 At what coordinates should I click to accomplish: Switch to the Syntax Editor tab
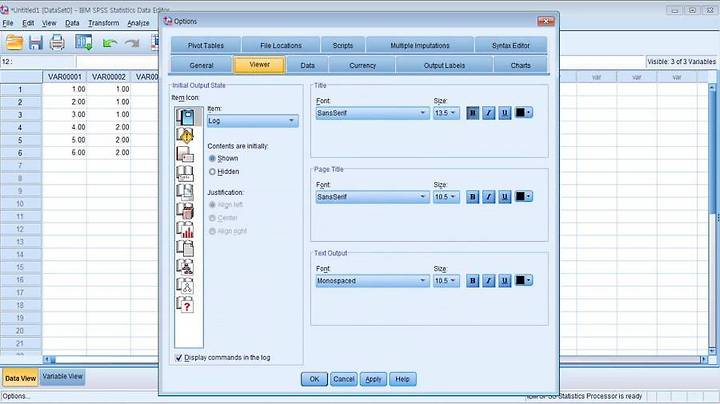[511, 45]
